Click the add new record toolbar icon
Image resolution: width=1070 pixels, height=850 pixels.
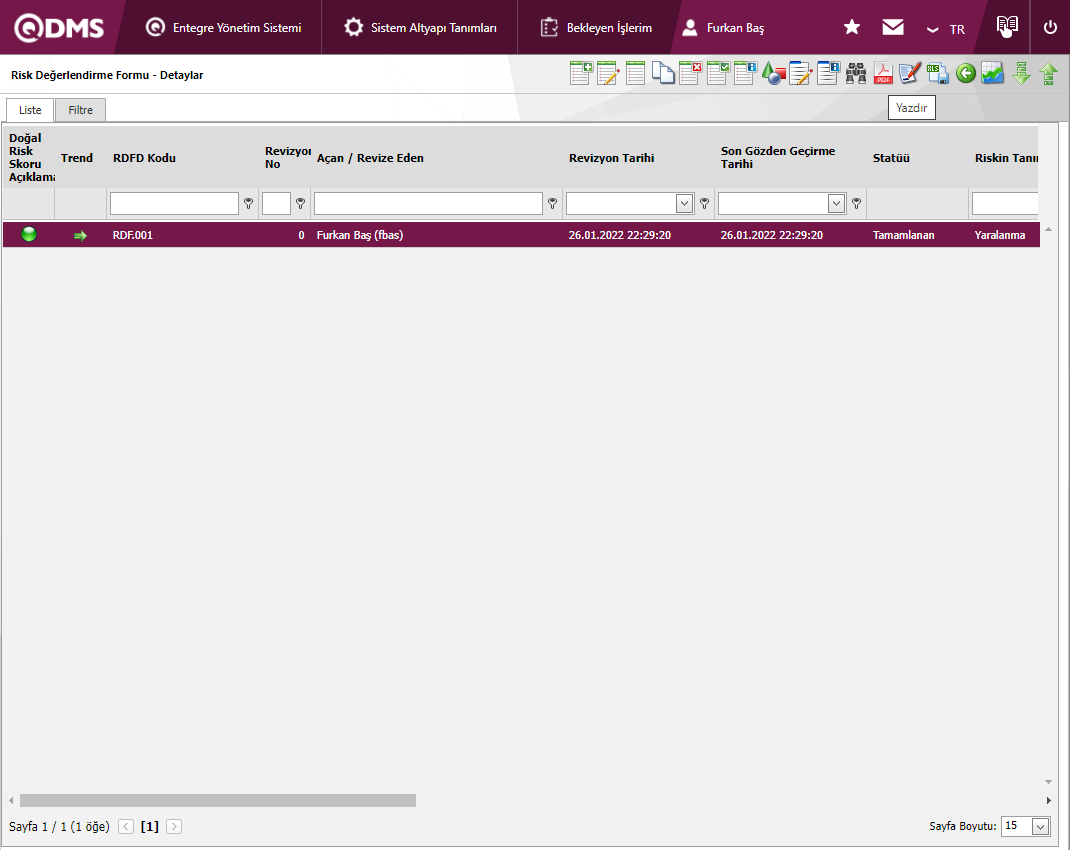click(x=581, y=74)
